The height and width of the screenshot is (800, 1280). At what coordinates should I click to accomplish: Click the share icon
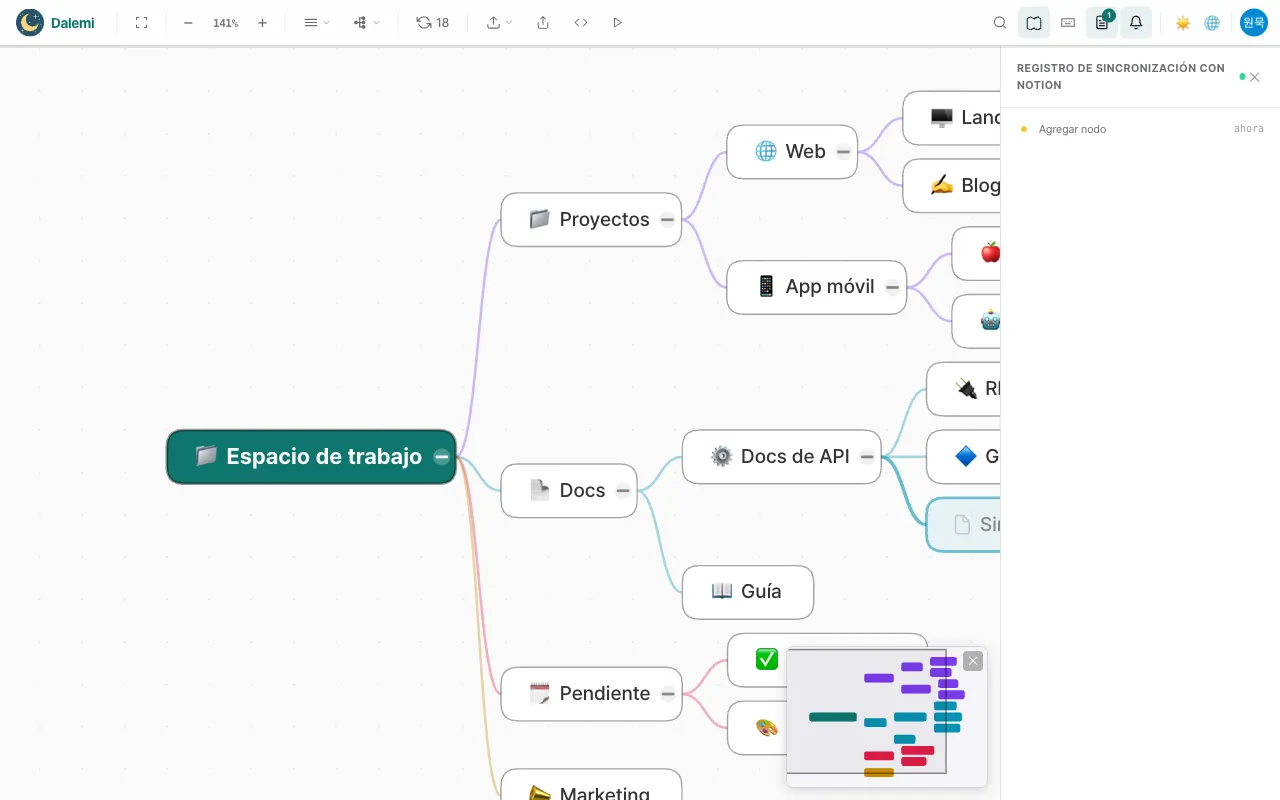point(543,22)
